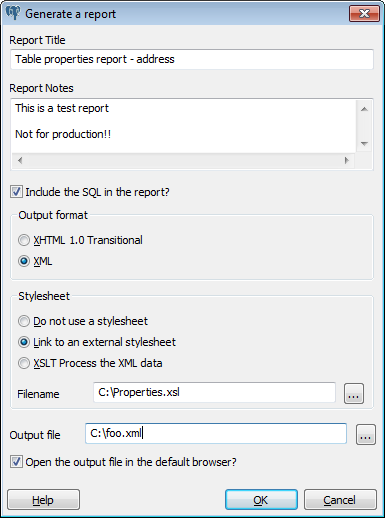
Task: Click the horizontal scrollbar track in Report Notes
Action: tap(183, 161)
